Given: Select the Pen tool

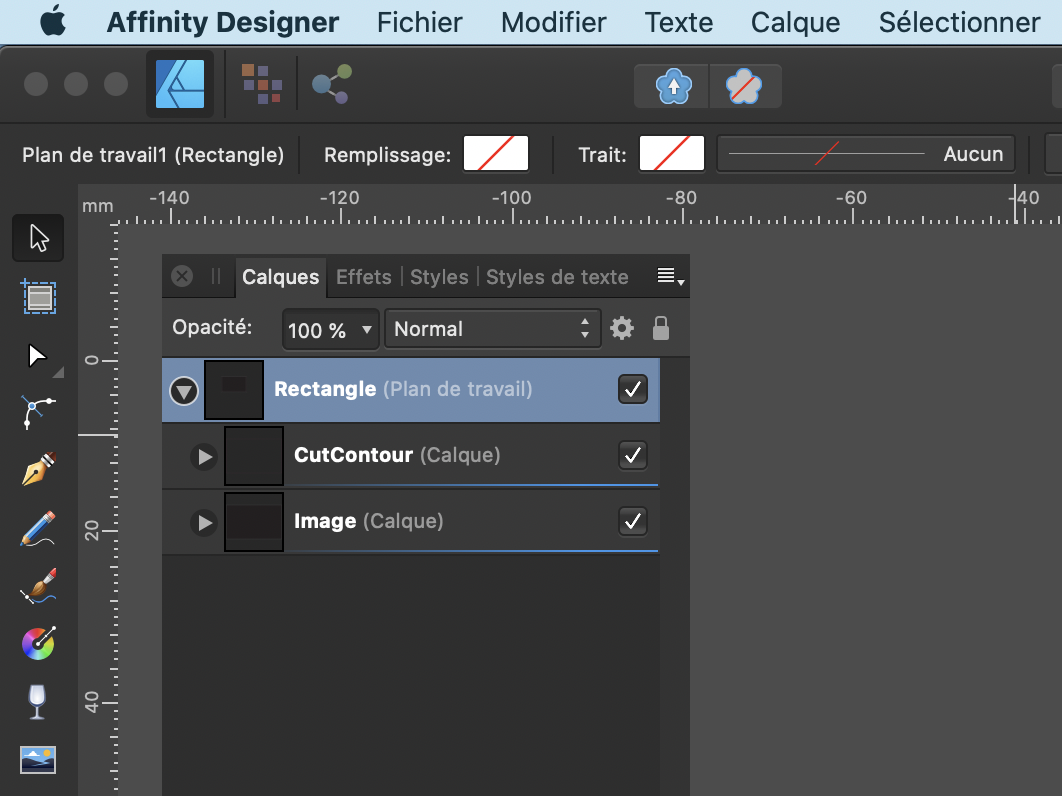Looking at the screenshot, I should tap(39, 469).
